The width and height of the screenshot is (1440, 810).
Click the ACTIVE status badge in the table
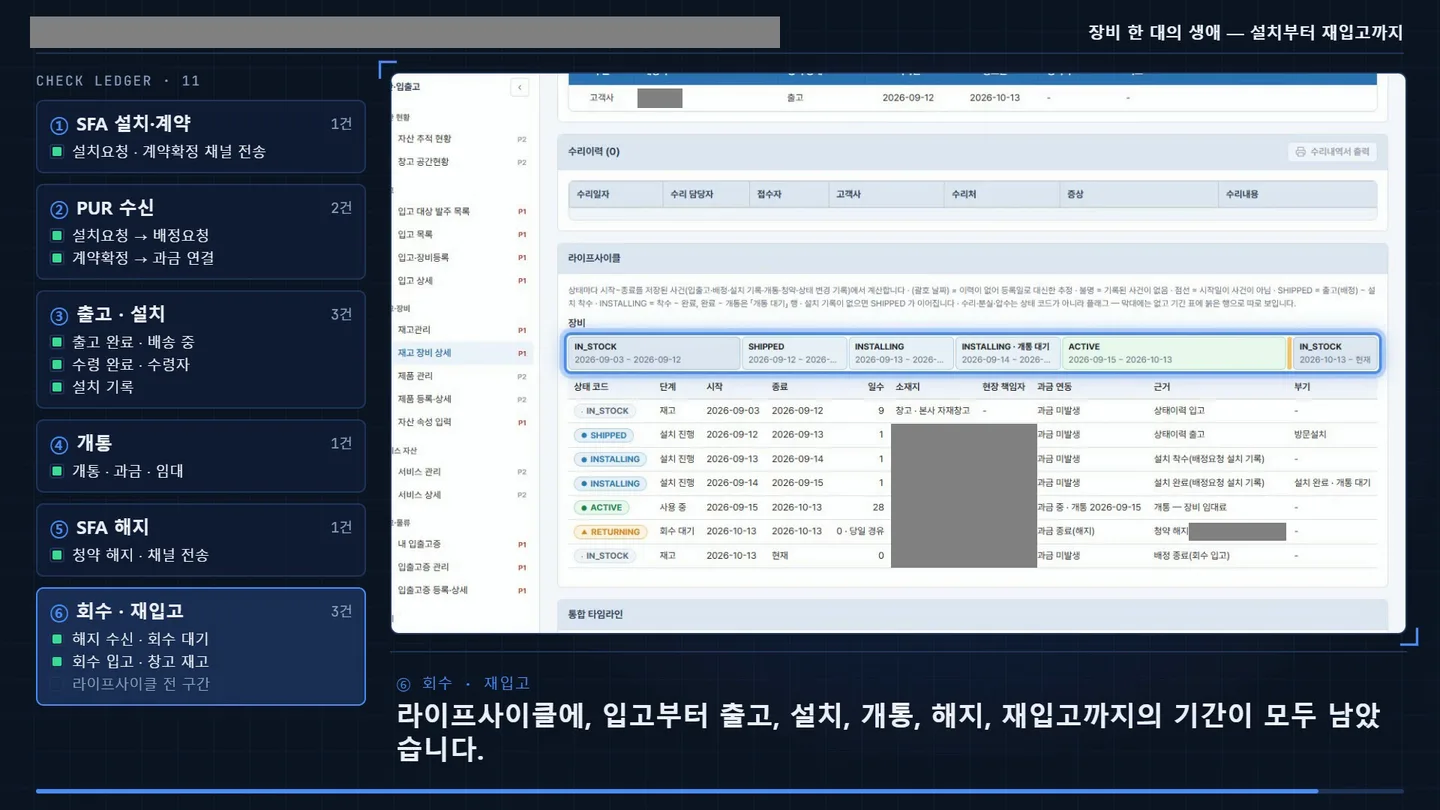(x=600, y=507)
